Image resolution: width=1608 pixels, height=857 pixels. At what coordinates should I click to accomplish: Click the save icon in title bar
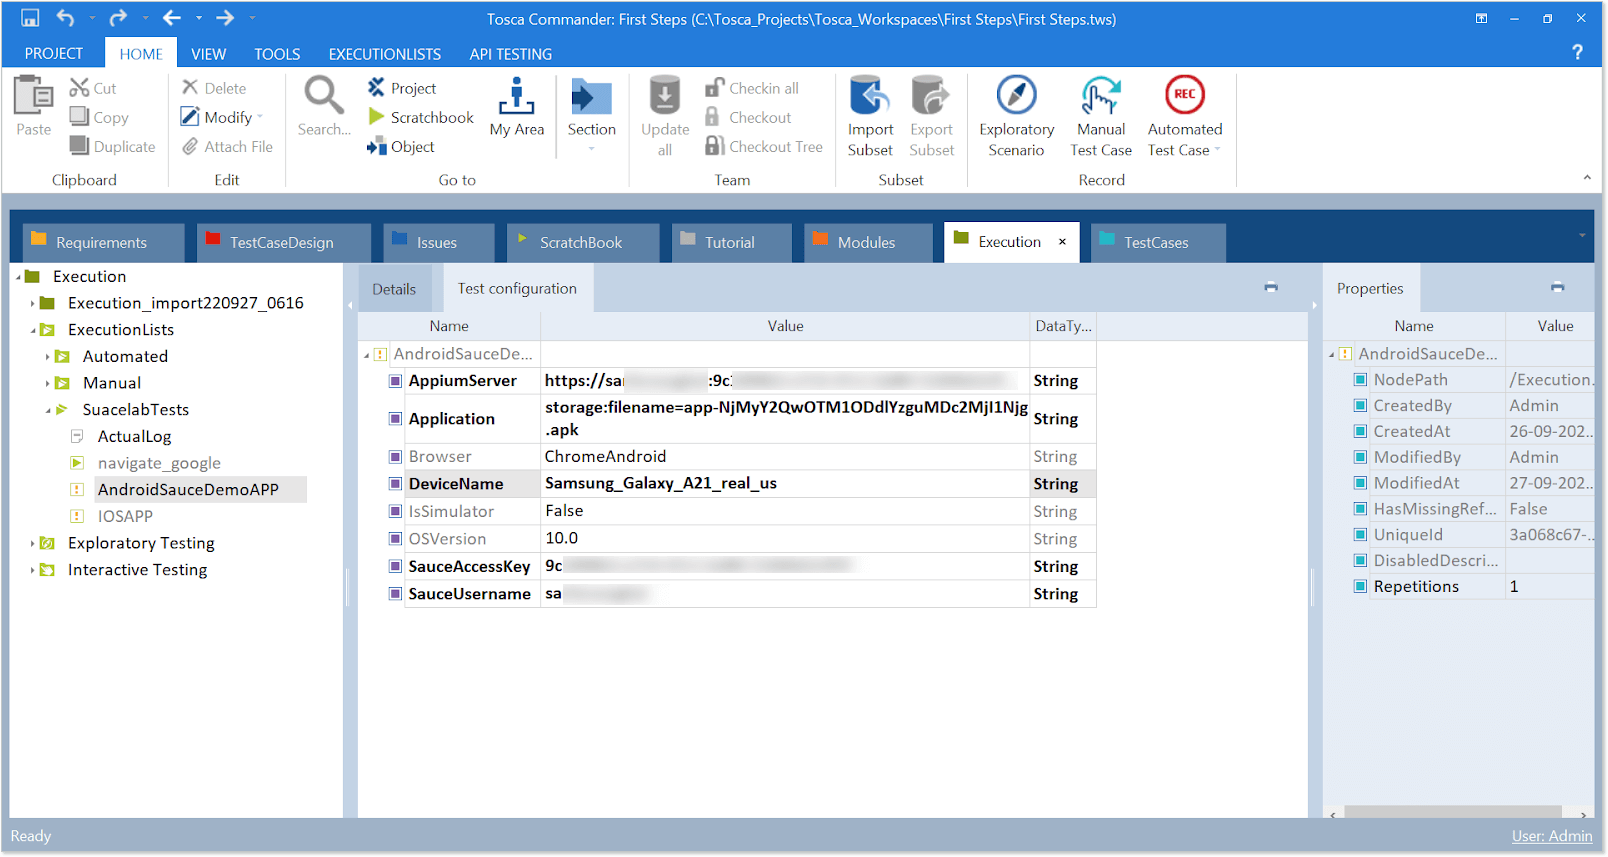[30, 18]
